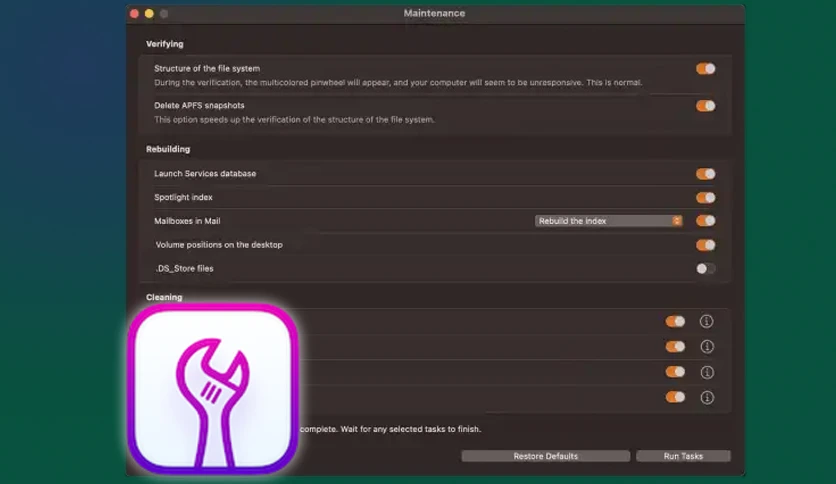Click Volume positions on the desktop label

pyautogui.click(x=219, y=245)
